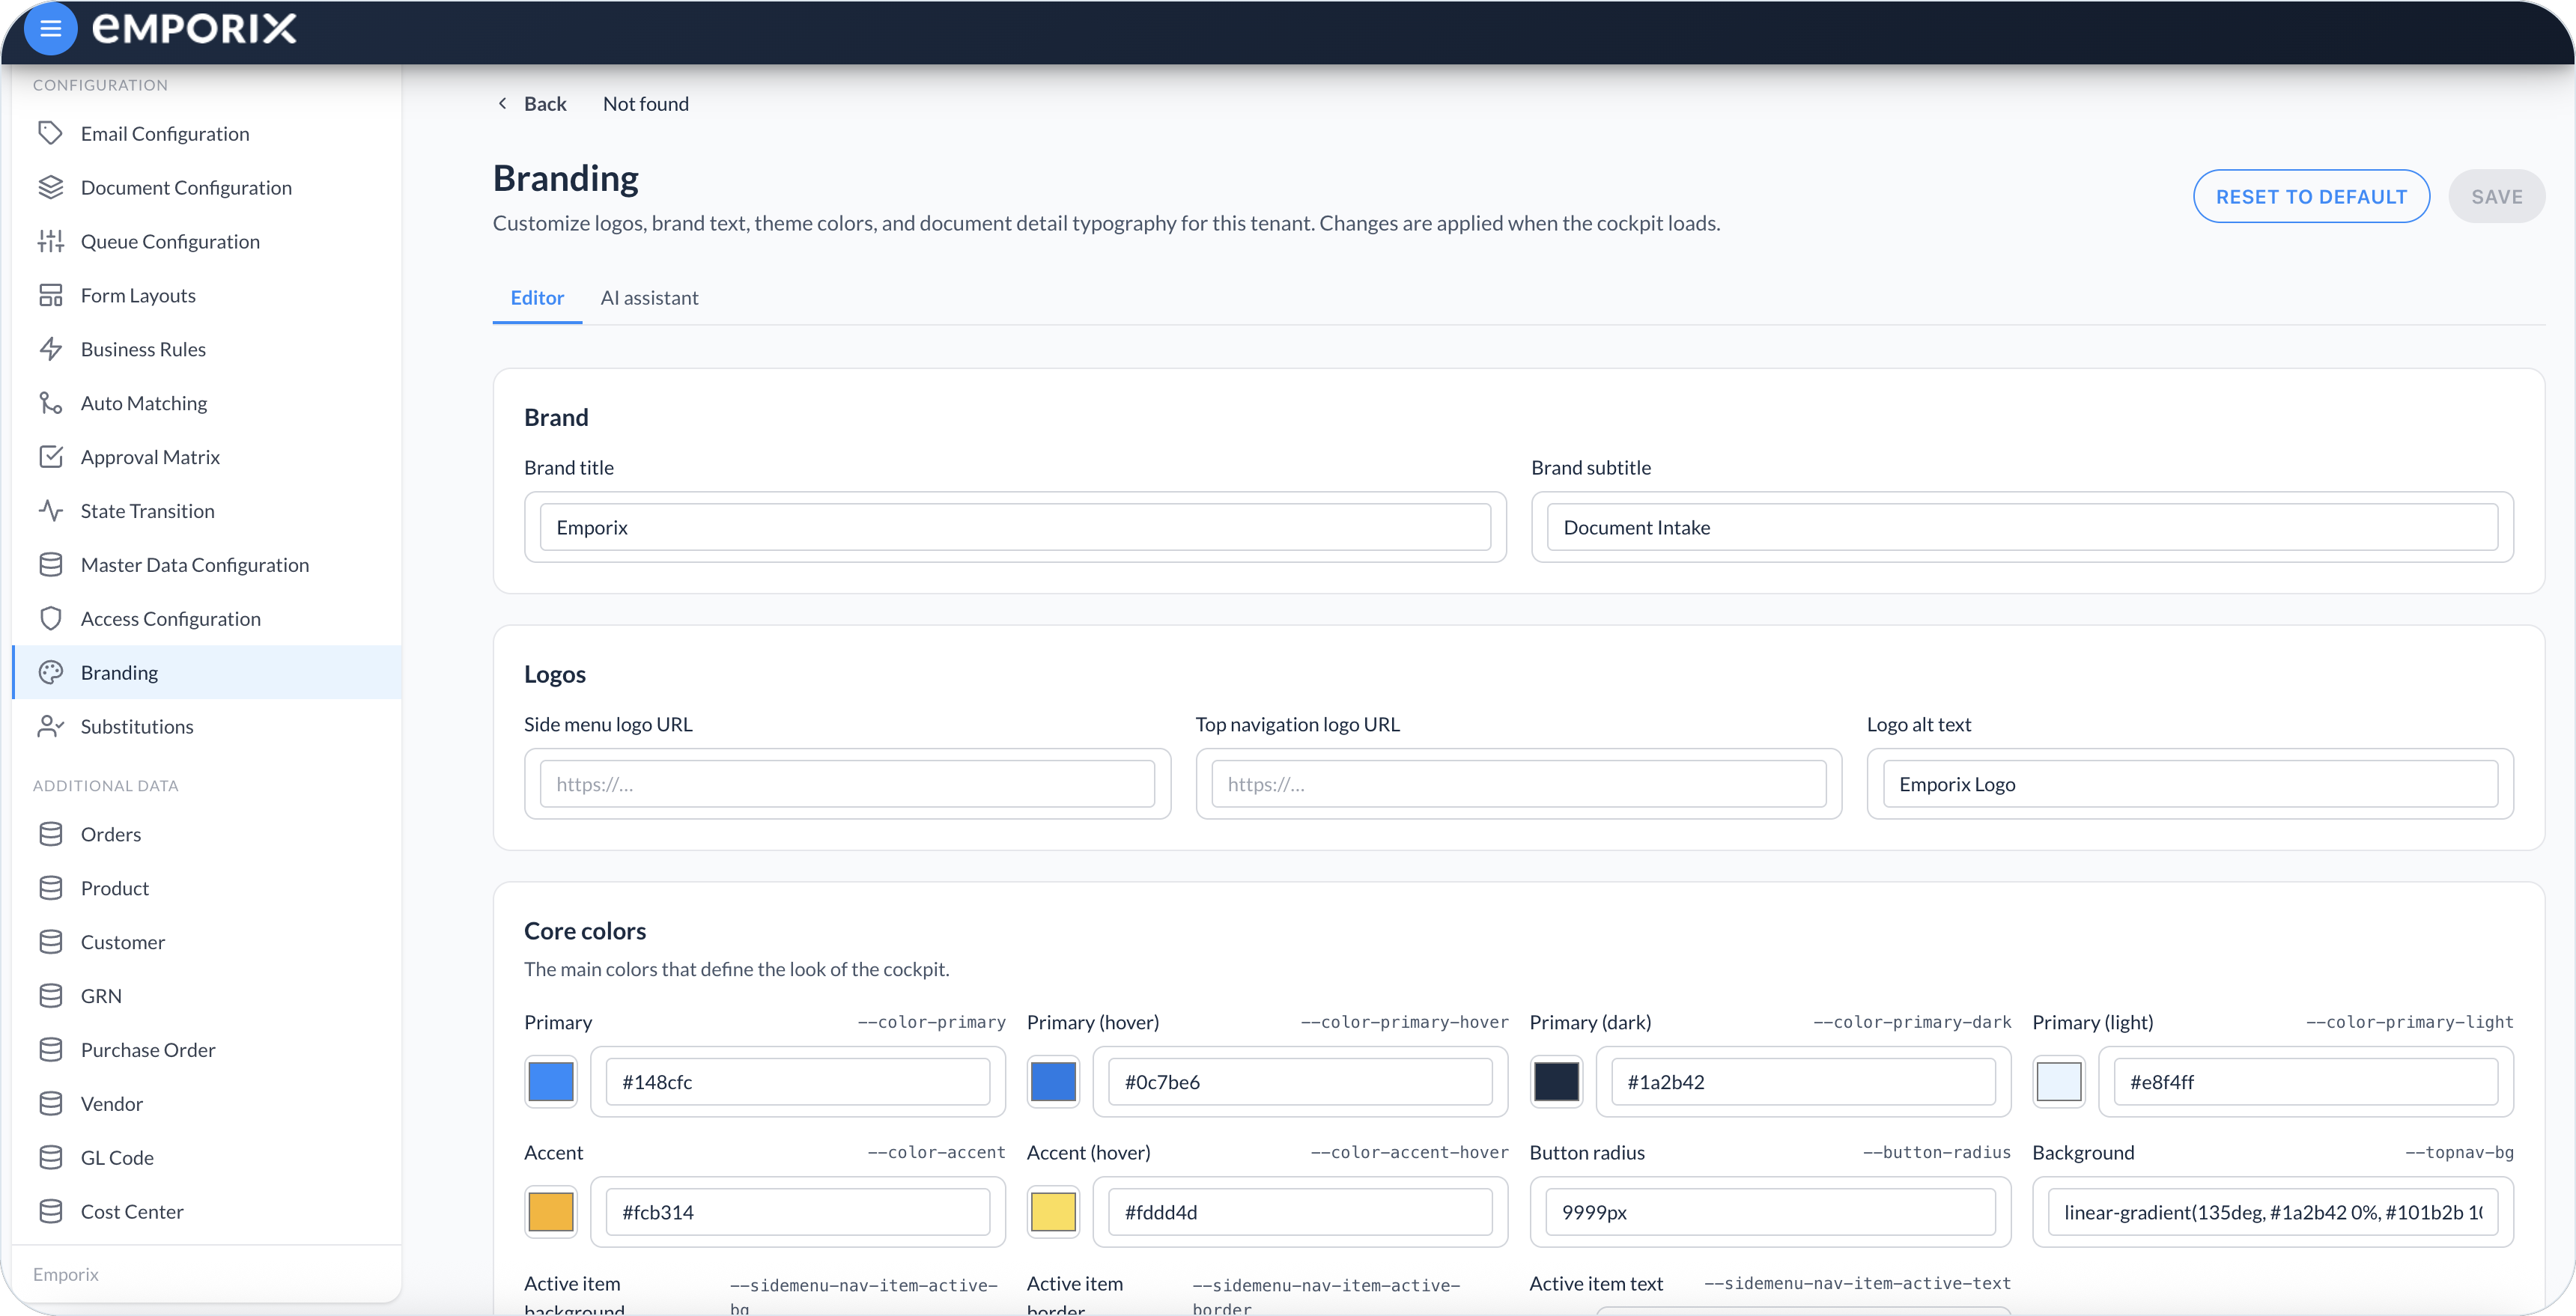Screen dimensions: 2576x1316
Task: Click the Business Rules lightning icon
Action: click(x=50, y=349)
